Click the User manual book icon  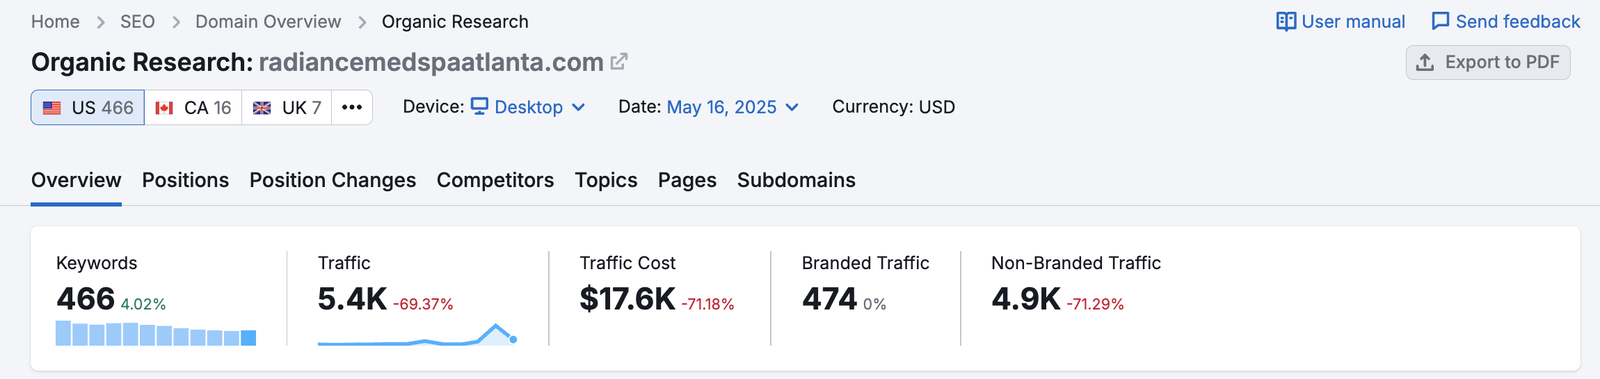click(x=1286, y=21)
